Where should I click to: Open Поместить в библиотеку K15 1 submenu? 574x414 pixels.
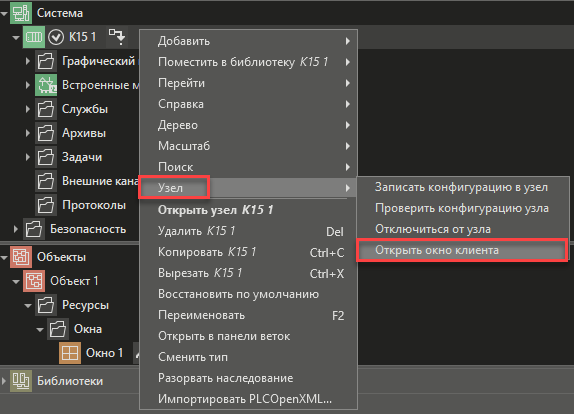coord(248,62)
